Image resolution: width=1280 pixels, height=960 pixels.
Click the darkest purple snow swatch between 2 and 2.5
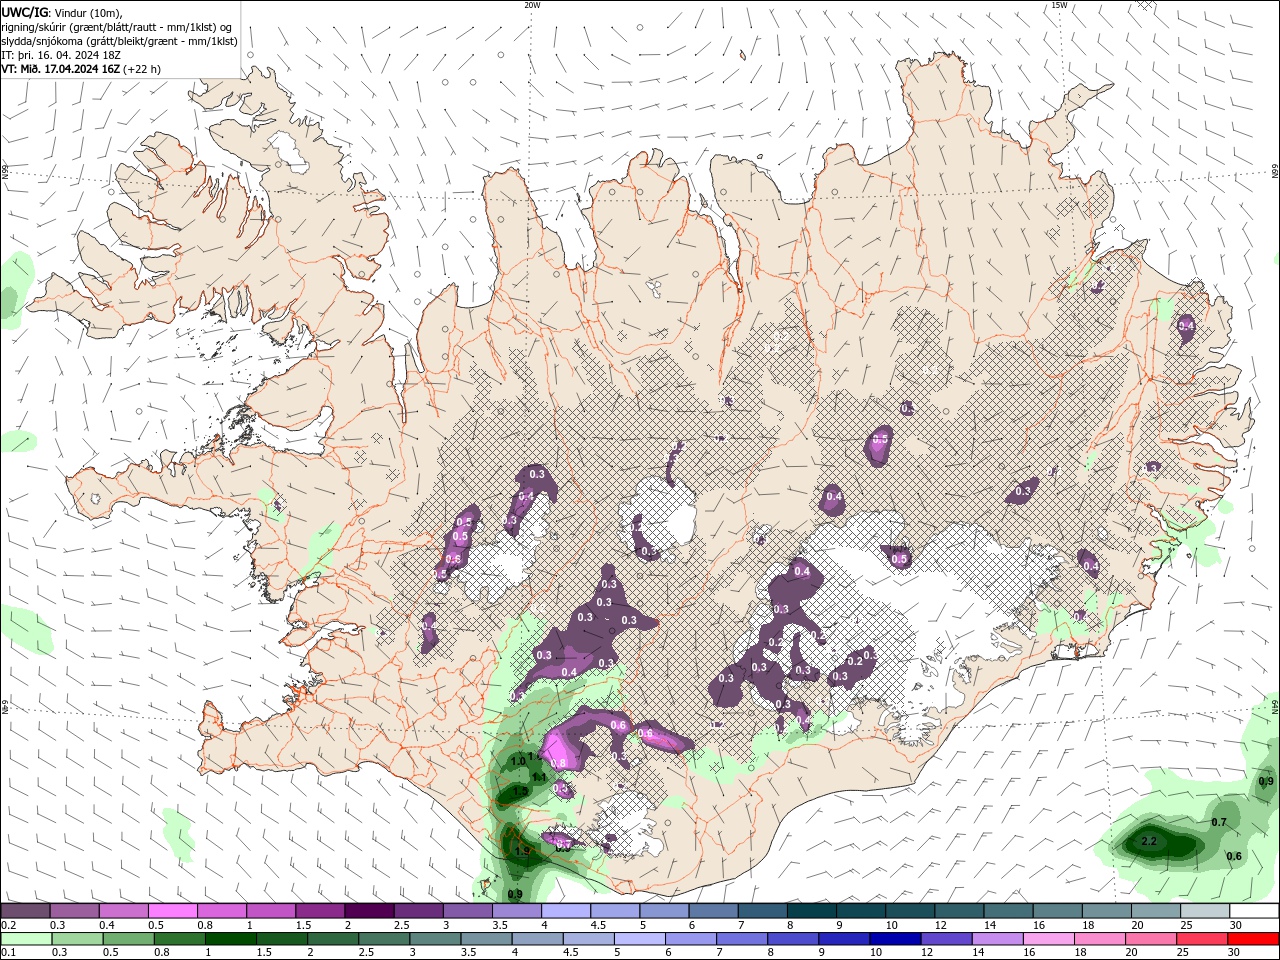(369, 911)
